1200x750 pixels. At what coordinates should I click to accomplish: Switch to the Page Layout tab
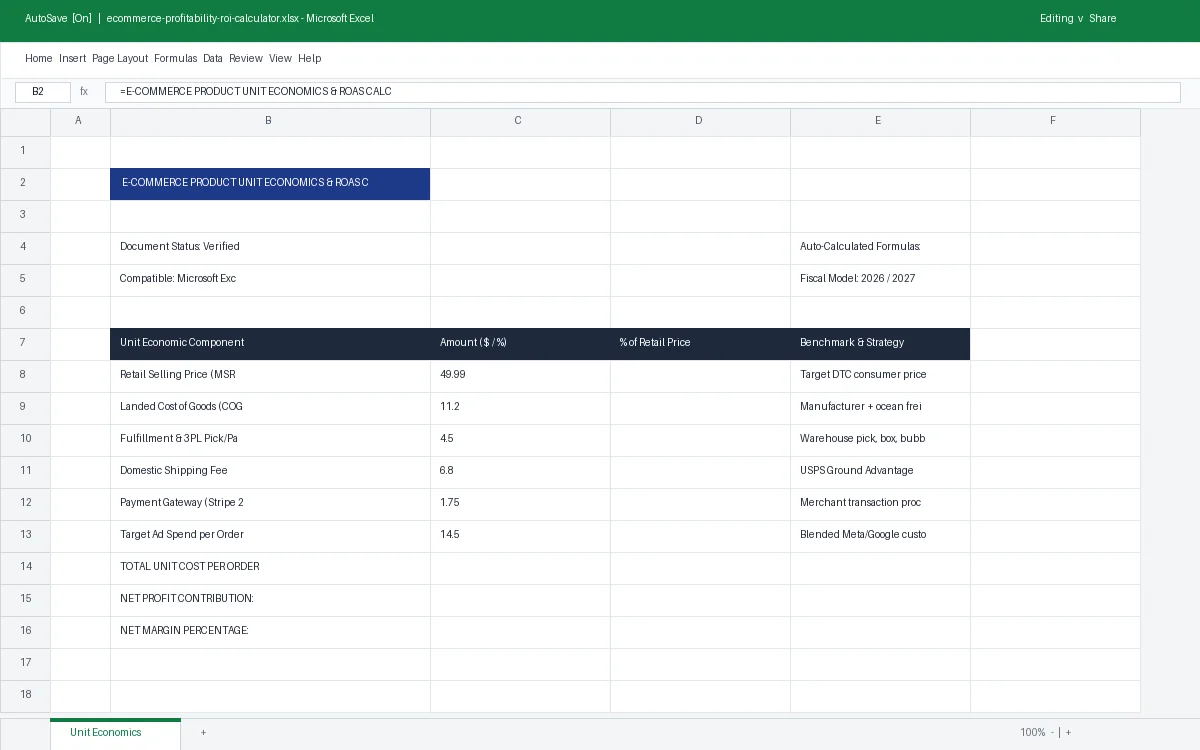coord(120,58)
